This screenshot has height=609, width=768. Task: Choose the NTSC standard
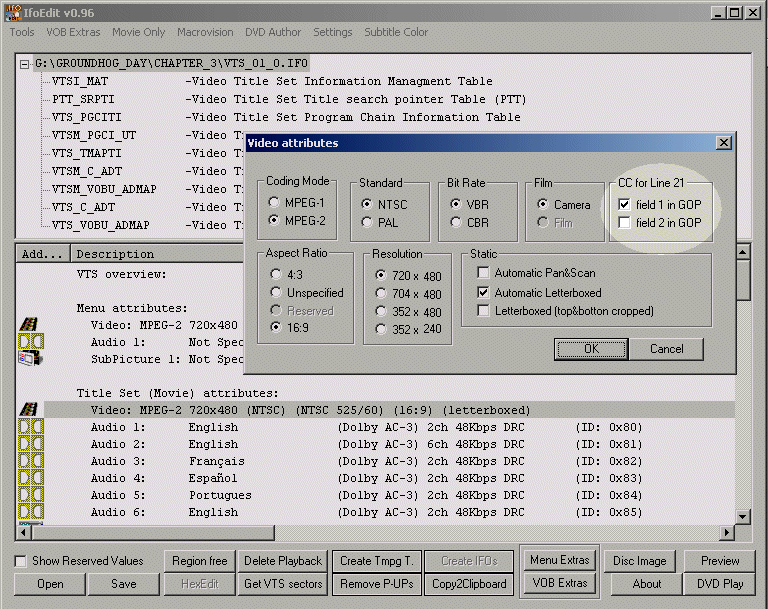pos(384,204)
